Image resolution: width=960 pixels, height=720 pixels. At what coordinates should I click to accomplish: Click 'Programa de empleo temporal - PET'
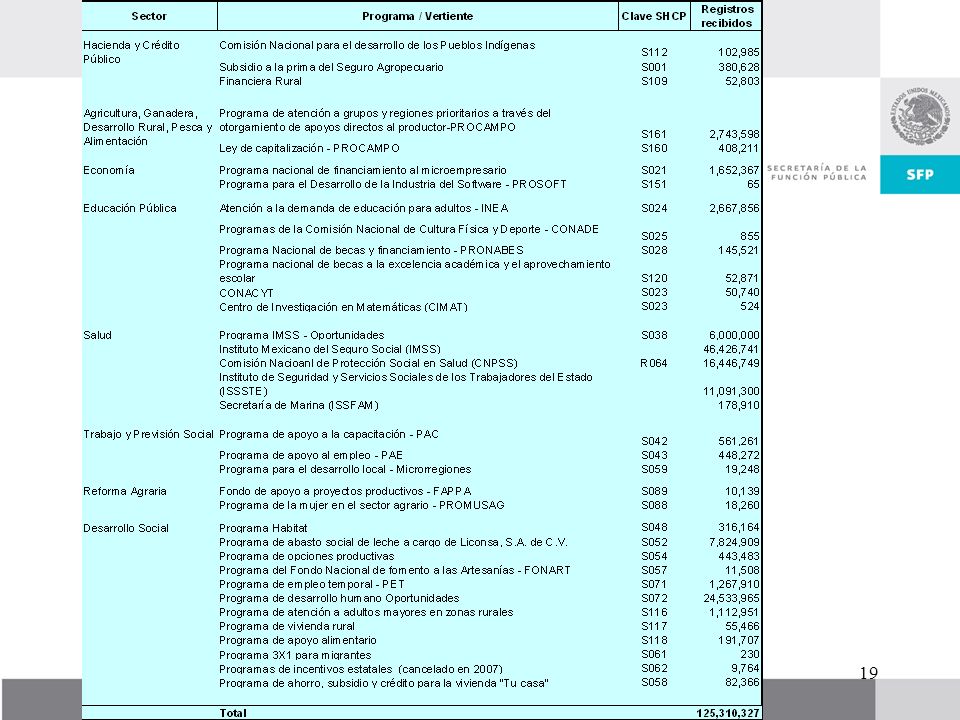coord(312,584)
